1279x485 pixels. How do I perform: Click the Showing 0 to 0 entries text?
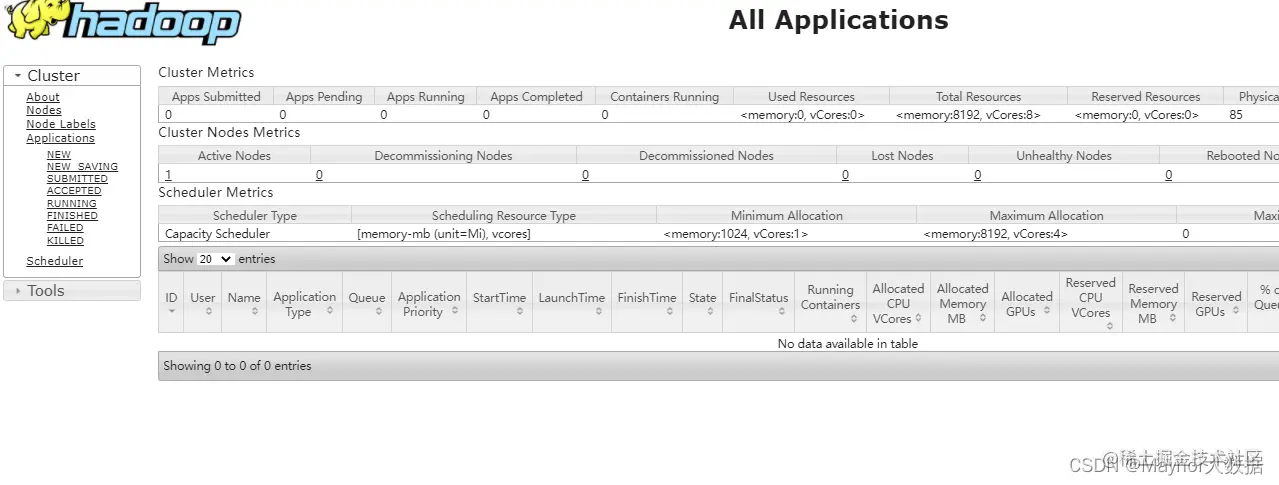pyautogui.click(x=237, y=366)
